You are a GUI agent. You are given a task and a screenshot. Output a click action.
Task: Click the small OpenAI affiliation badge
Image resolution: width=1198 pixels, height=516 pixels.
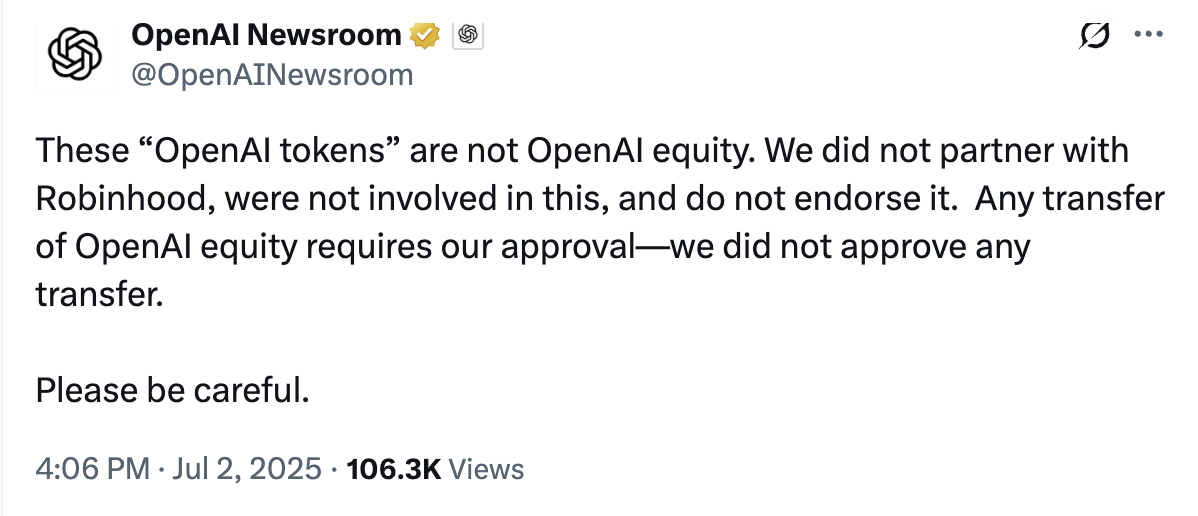pos(467,36)
